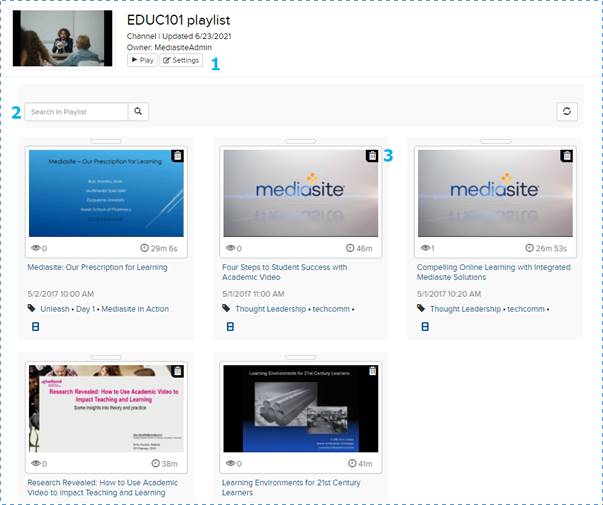This screenshot has width=603, height=505.
Task: Open Research Revealed: How to Use Academic Video link
Action: [x=103, y=487]
